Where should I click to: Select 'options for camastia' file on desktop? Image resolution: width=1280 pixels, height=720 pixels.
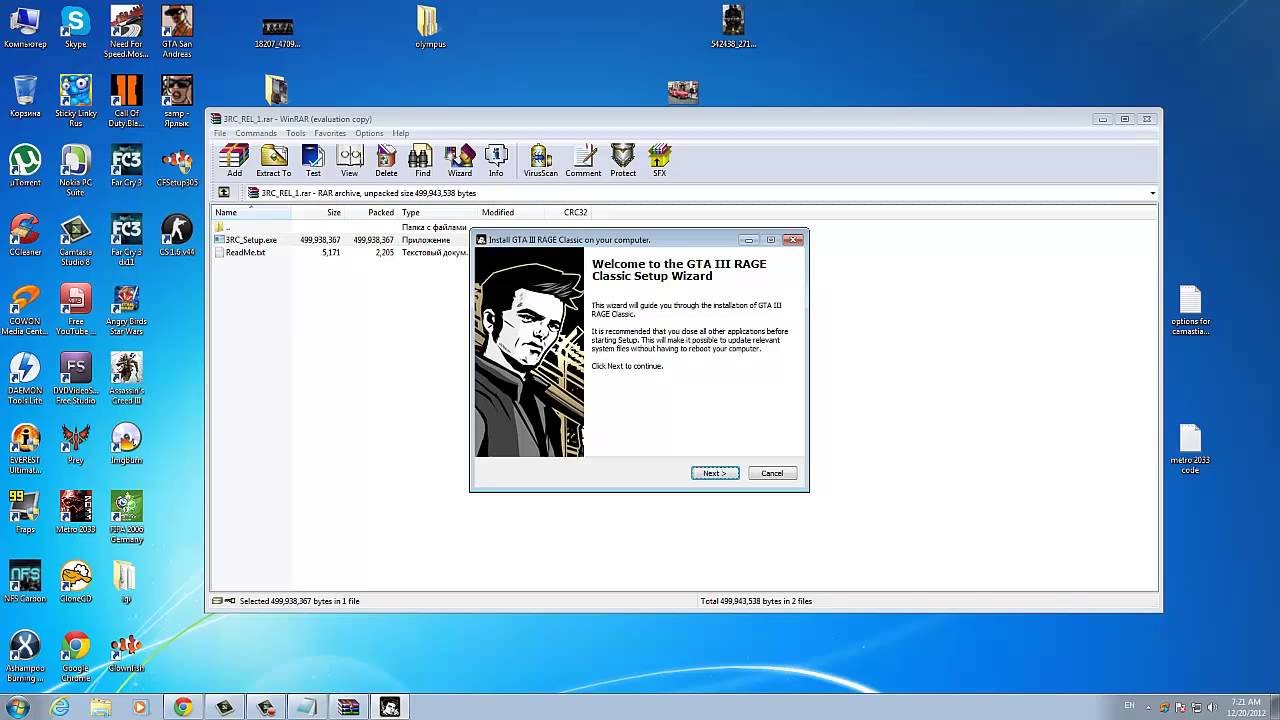(1190, 310)
